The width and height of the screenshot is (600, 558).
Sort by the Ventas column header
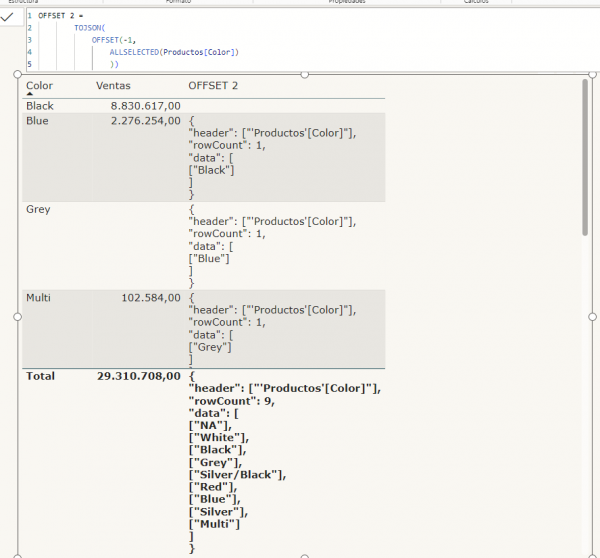pos(113,85)
